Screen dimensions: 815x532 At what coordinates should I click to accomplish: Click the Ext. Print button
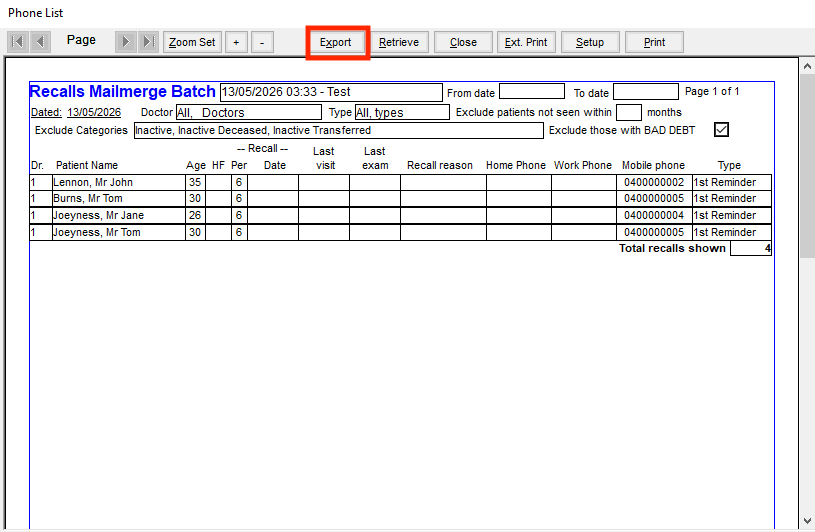coord(526,42)
